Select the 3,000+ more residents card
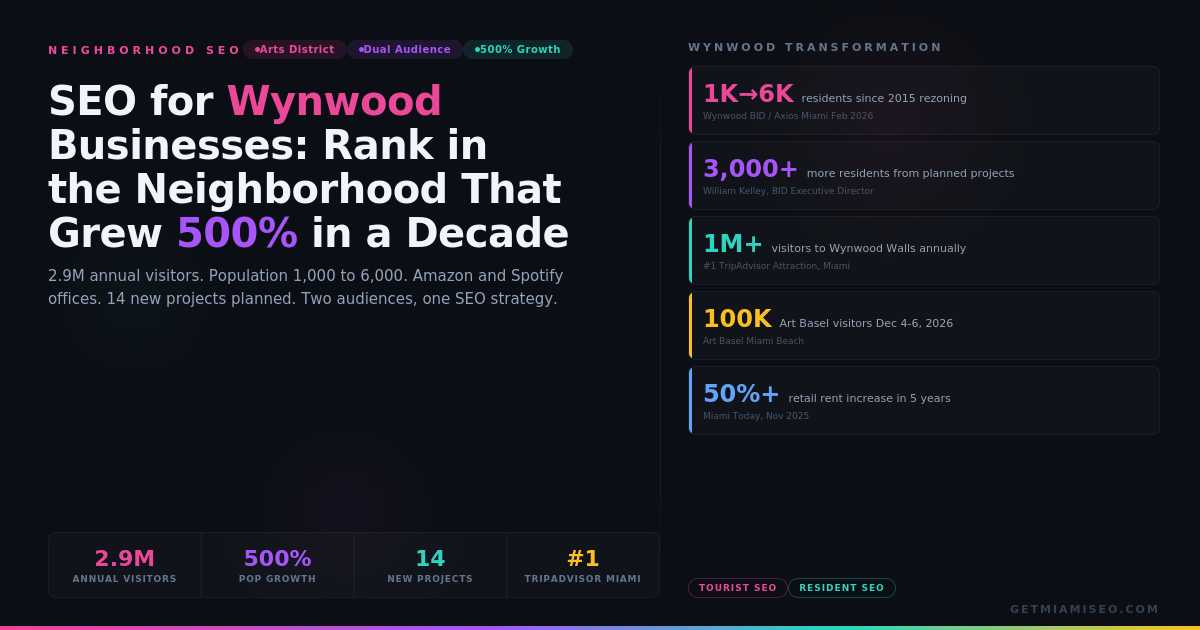Image resolution: width=1200 pixels, height=630 pixels. tap(924, 176)
